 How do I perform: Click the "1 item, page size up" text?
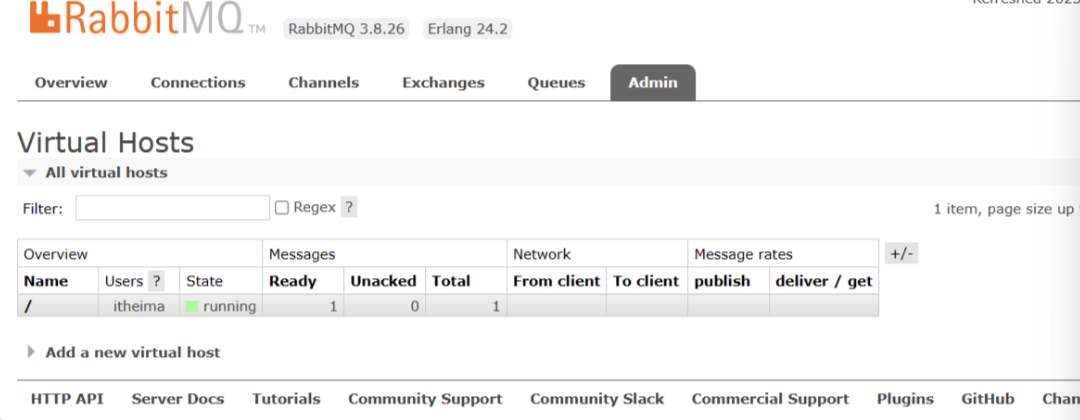pos(1004,209)
